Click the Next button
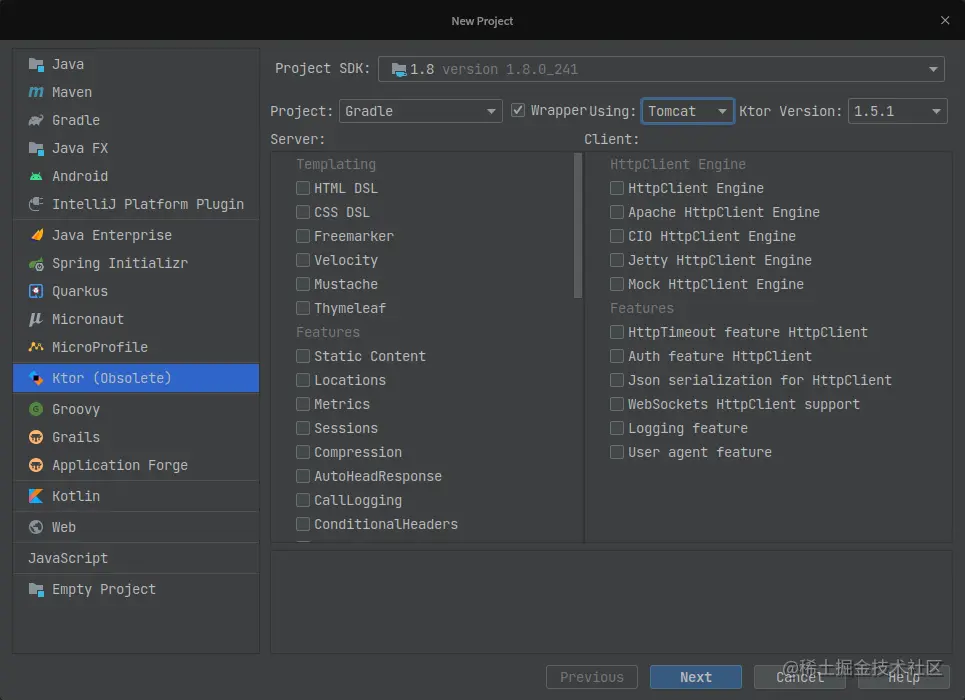Viewport: 965px width, 700px height. [x=695, y=677]
